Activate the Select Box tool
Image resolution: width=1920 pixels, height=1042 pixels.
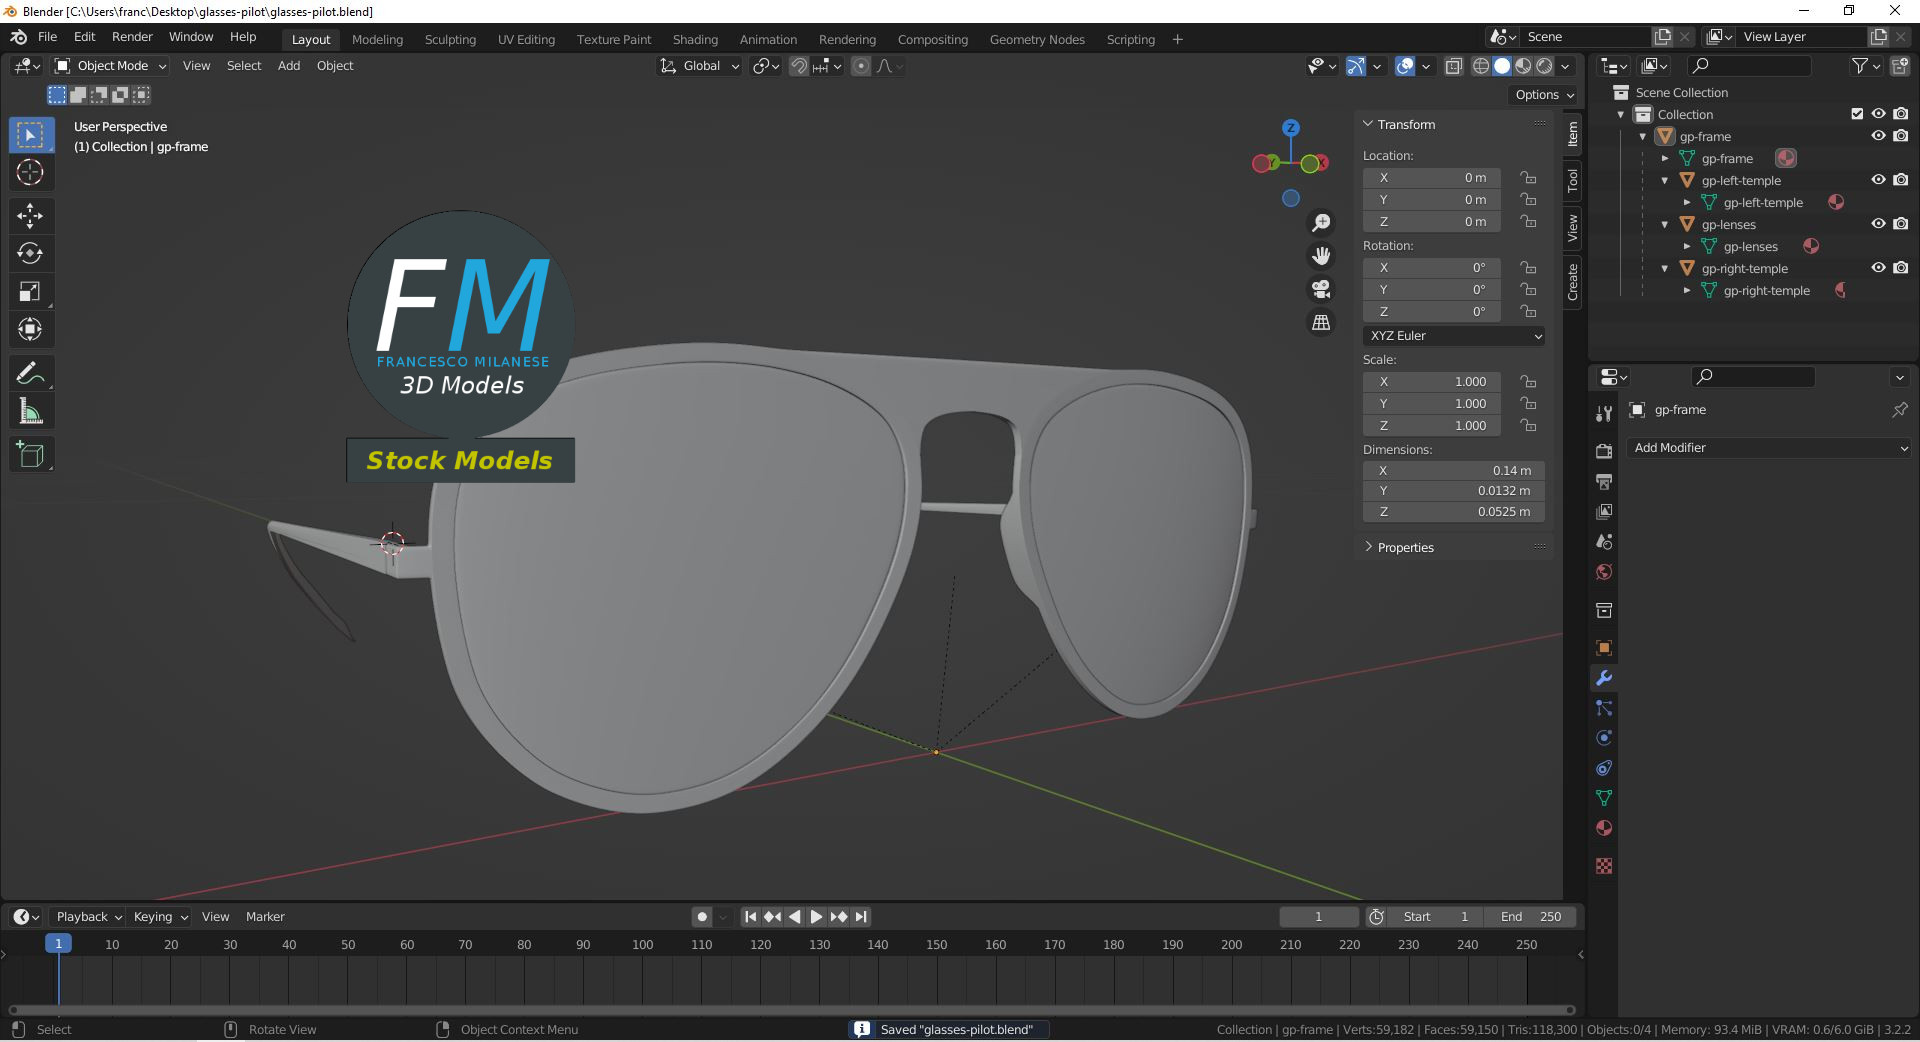point(30,135)
